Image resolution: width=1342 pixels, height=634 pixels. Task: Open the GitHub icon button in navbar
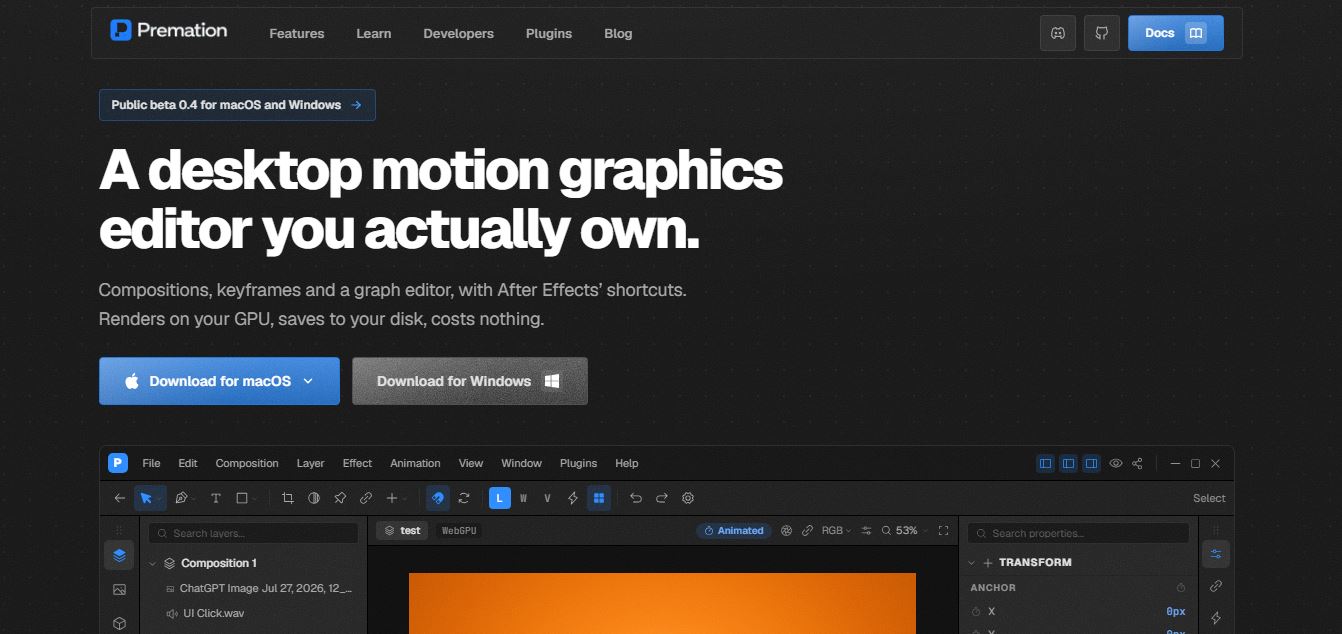coord(1102,33)
